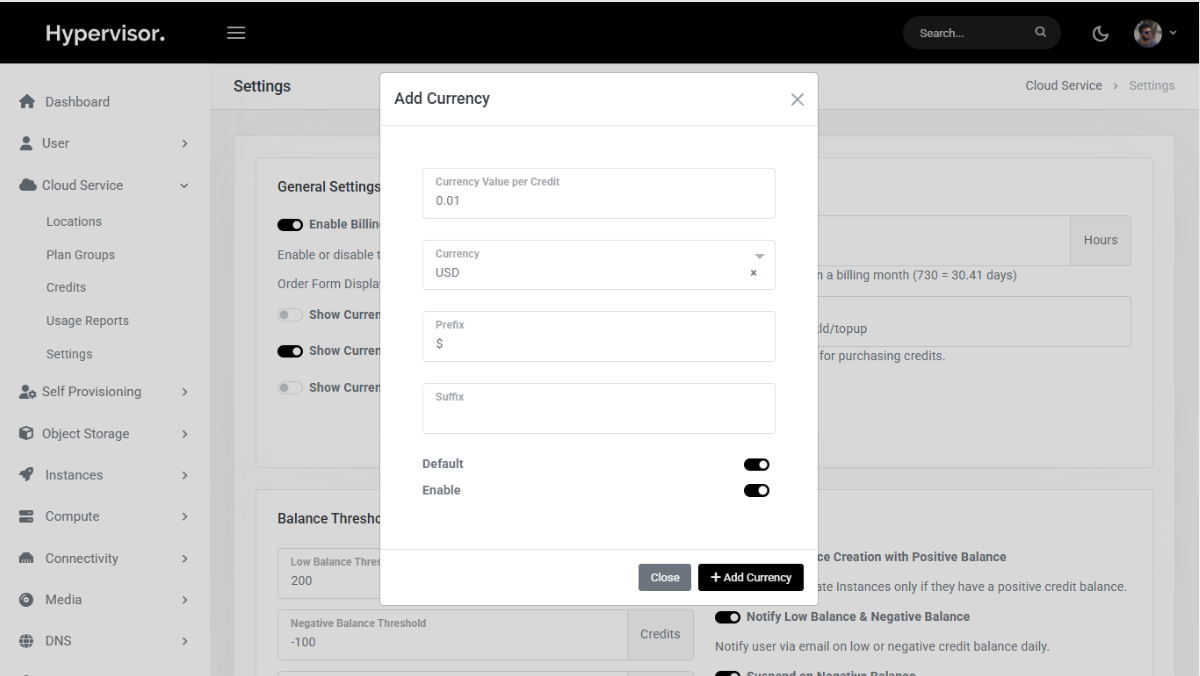Image resolution: width=1200 pixels, height=676 pixels.
Task: Go to the Credits submenu item
Action: click(66, 287)
